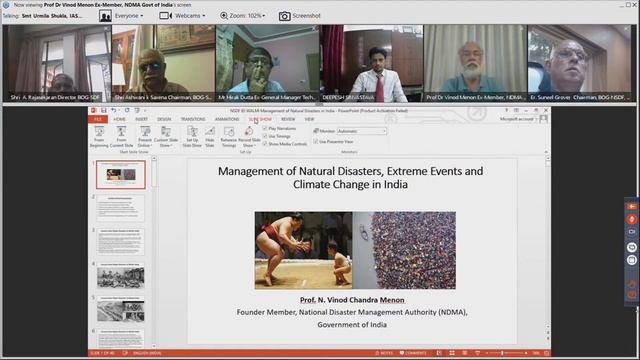Open the Everyone dropdown in viewer toolbar
This screenshot has height=360, width=640.
point(129,16)
